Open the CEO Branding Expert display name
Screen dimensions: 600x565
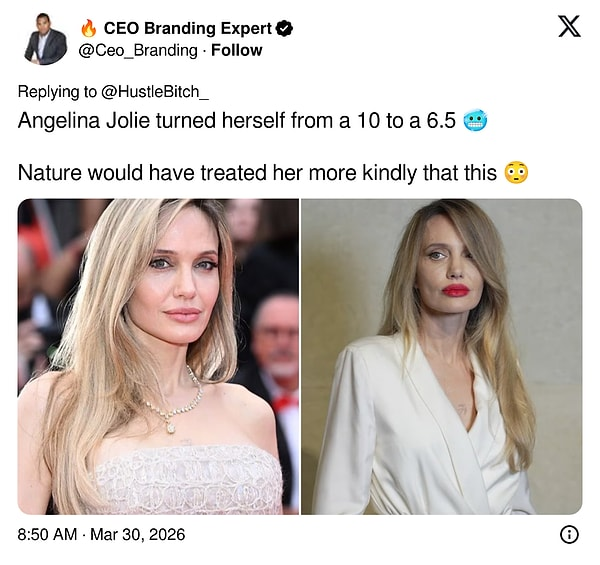coord(188,28)
